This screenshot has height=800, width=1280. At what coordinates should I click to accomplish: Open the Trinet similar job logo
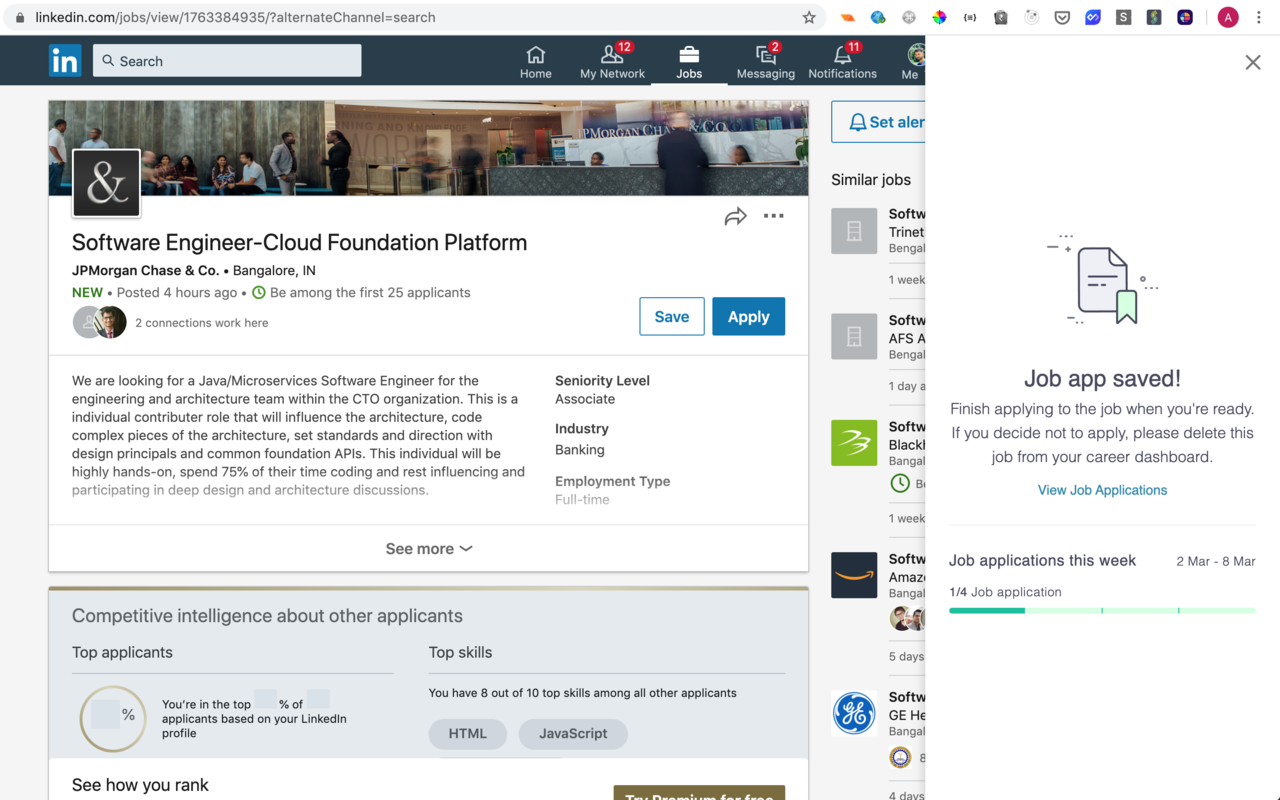[854, 231]
